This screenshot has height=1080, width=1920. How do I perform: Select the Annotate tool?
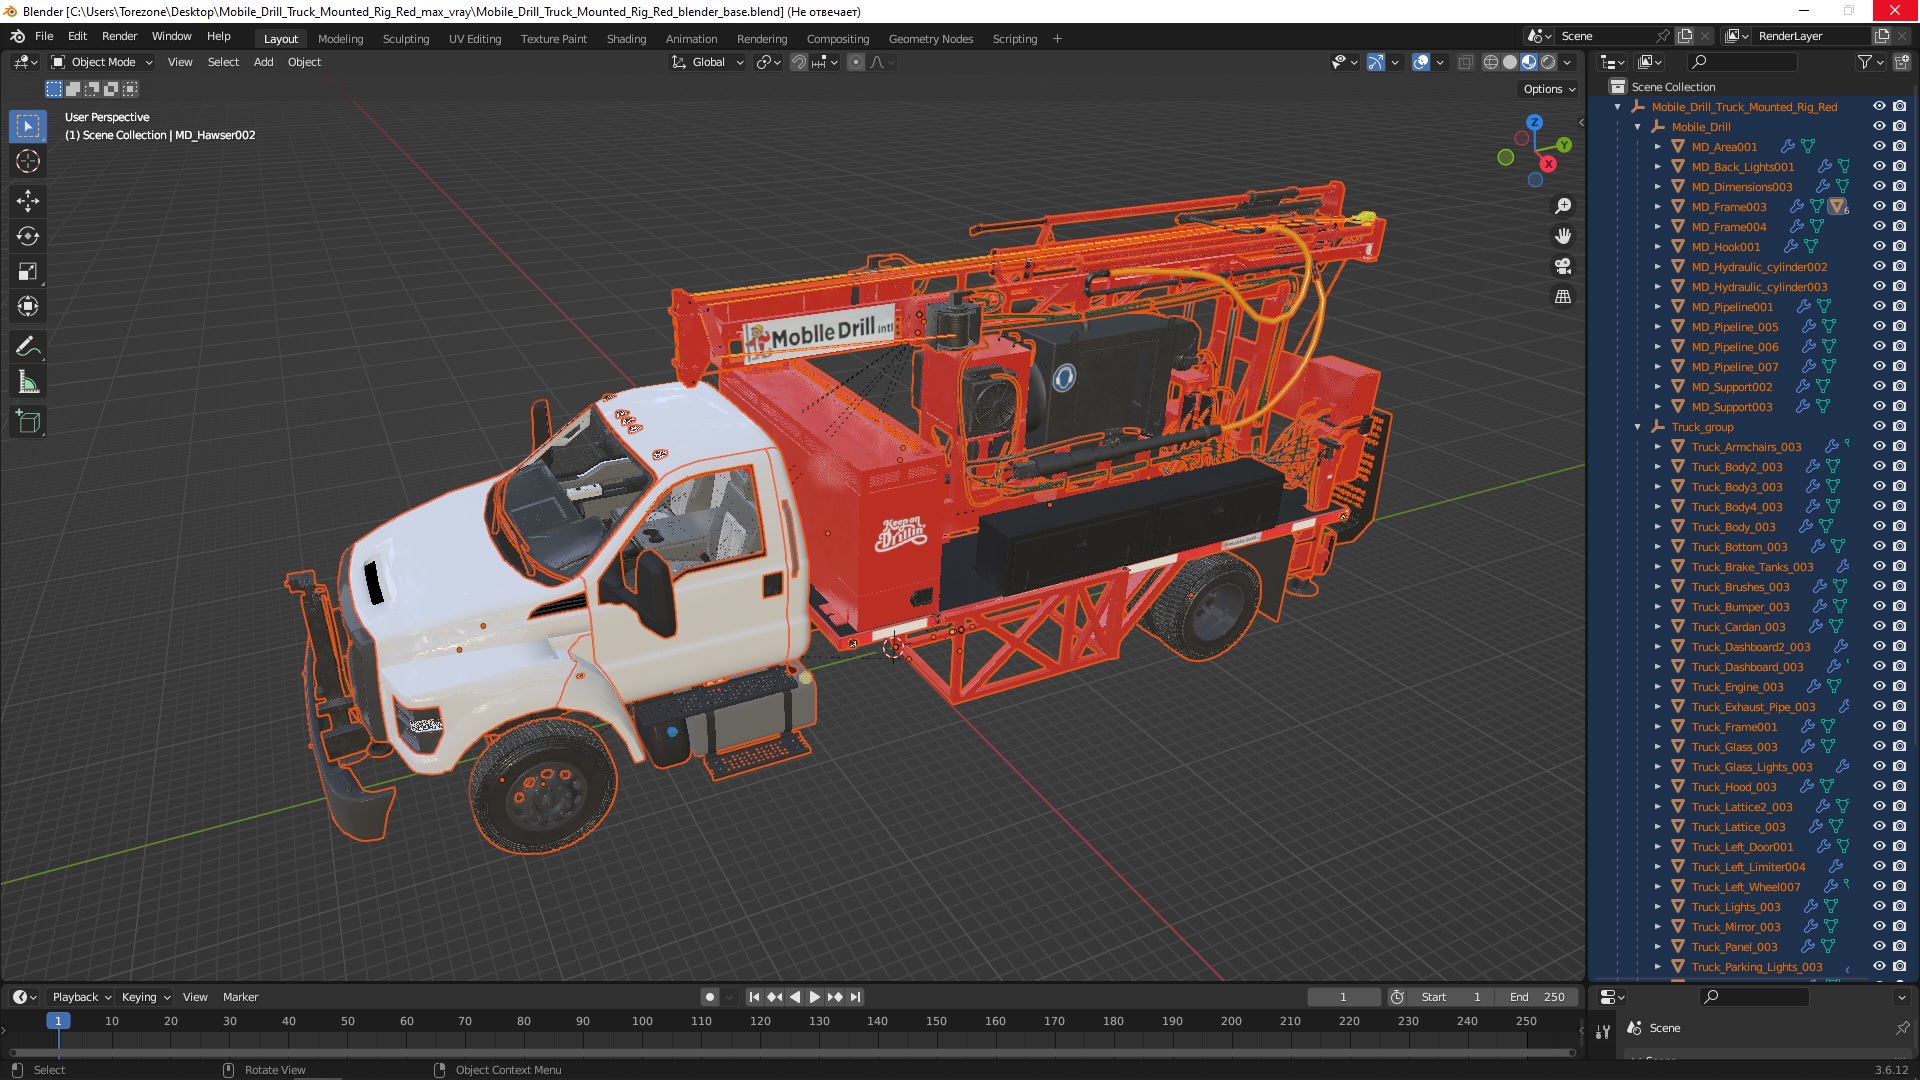28,347
